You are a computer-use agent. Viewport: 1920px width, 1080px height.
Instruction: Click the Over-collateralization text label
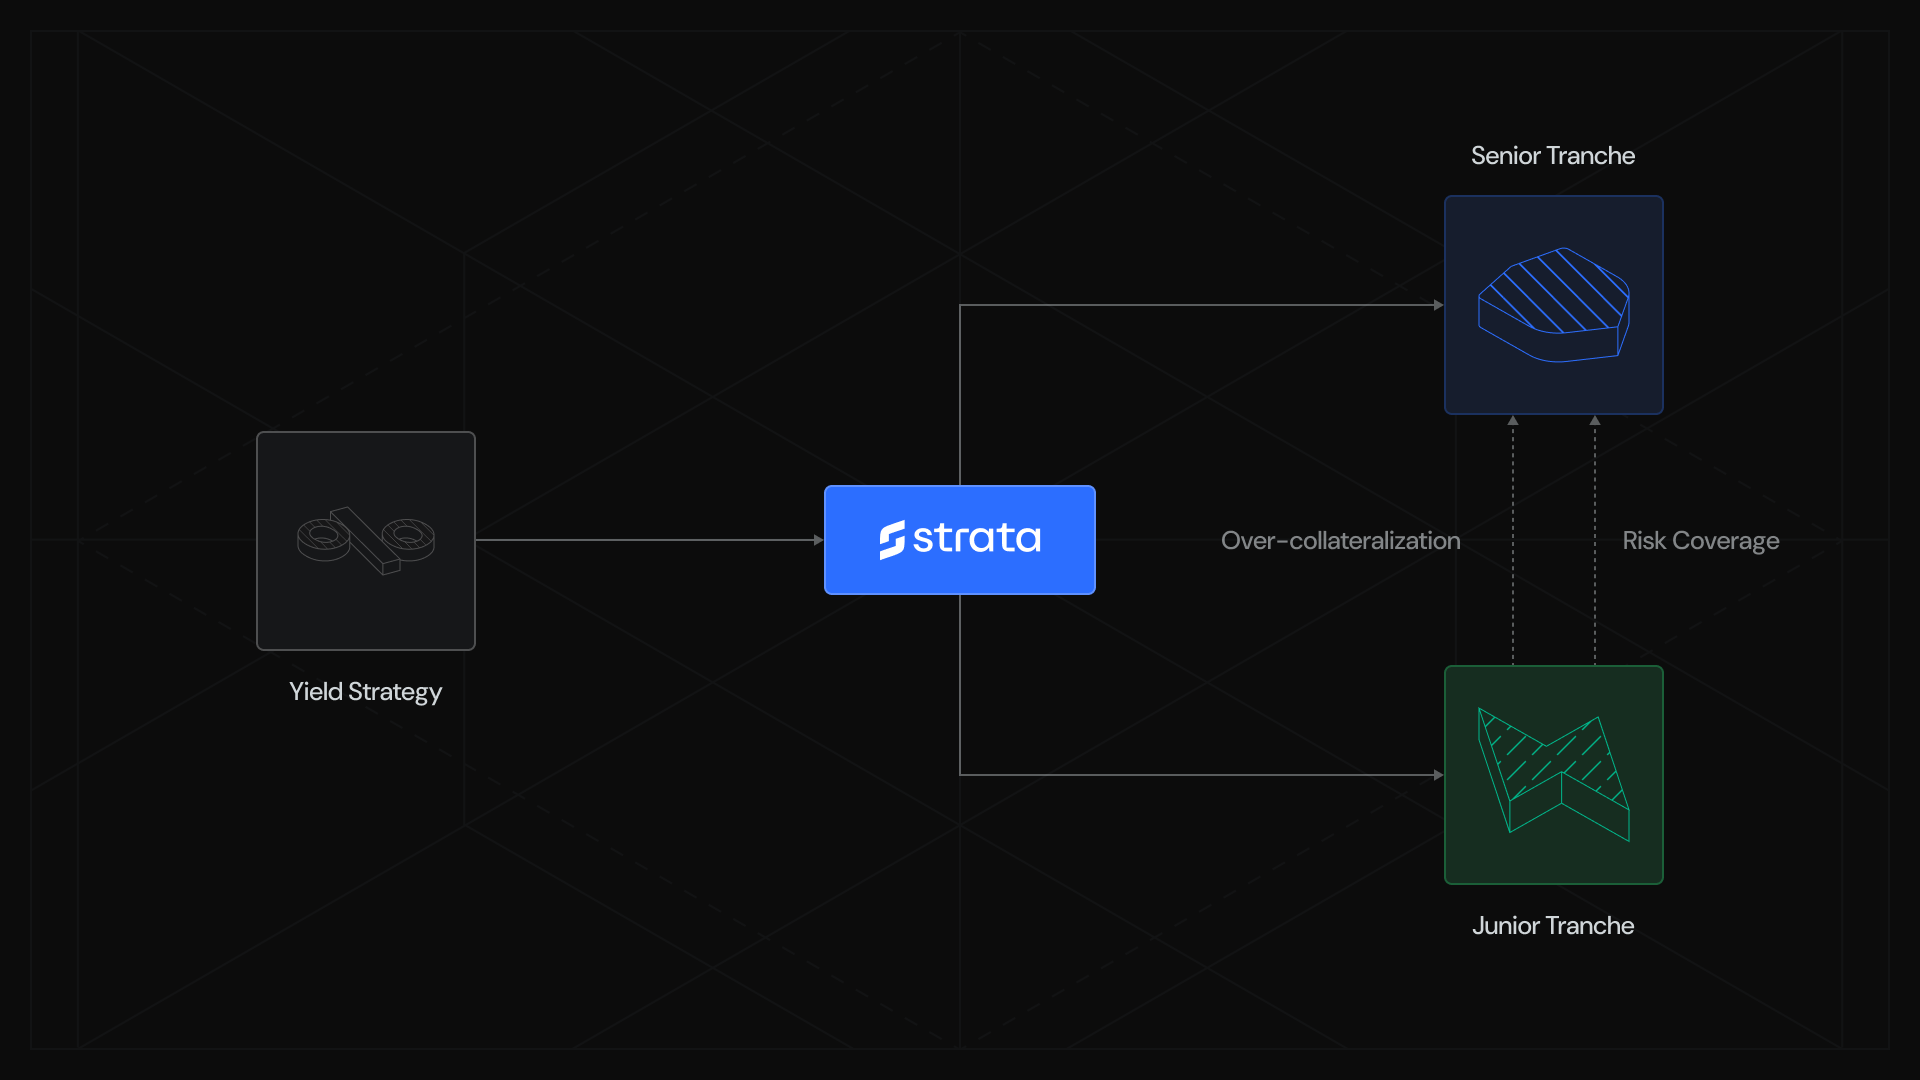tap(1340, 541)
